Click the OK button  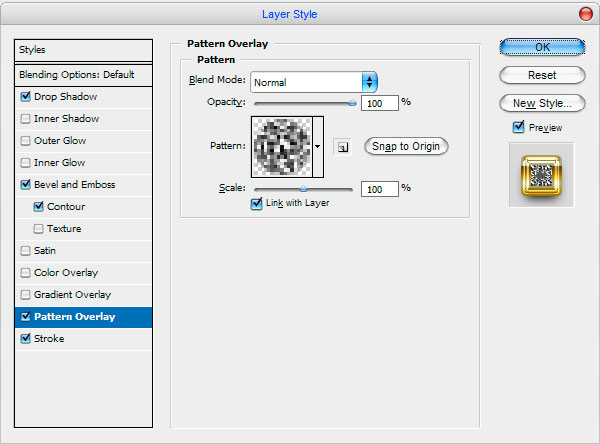tap(542, 47)
